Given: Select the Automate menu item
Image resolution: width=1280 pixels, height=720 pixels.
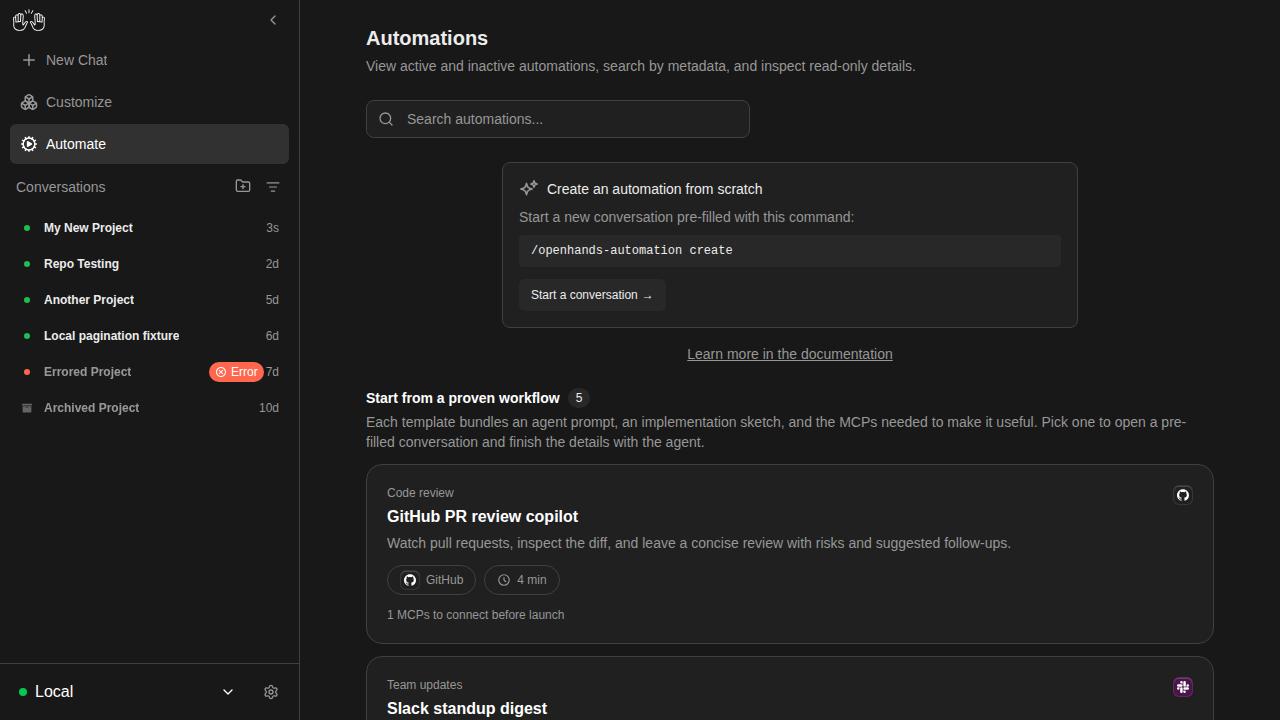Looking at the screenshot, I should coord(149,144).
